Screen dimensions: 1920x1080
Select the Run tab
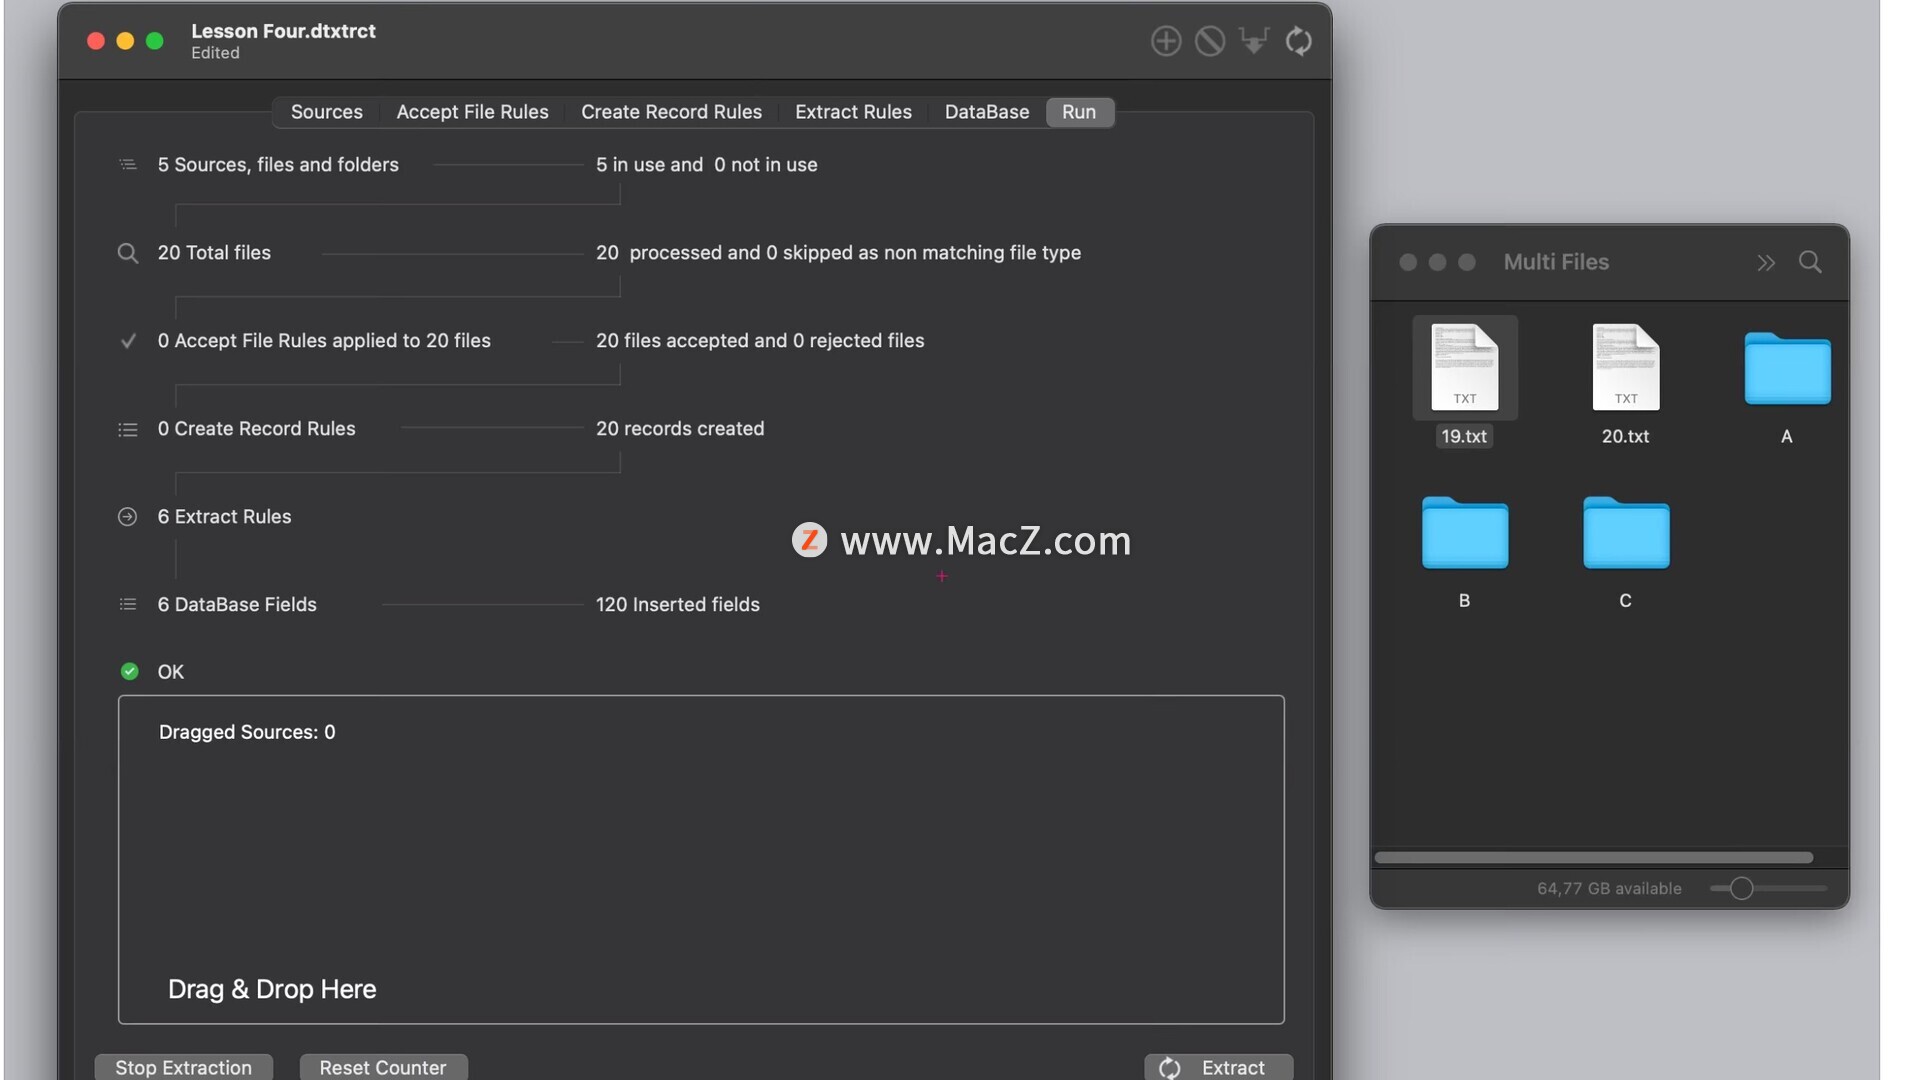1079,112
